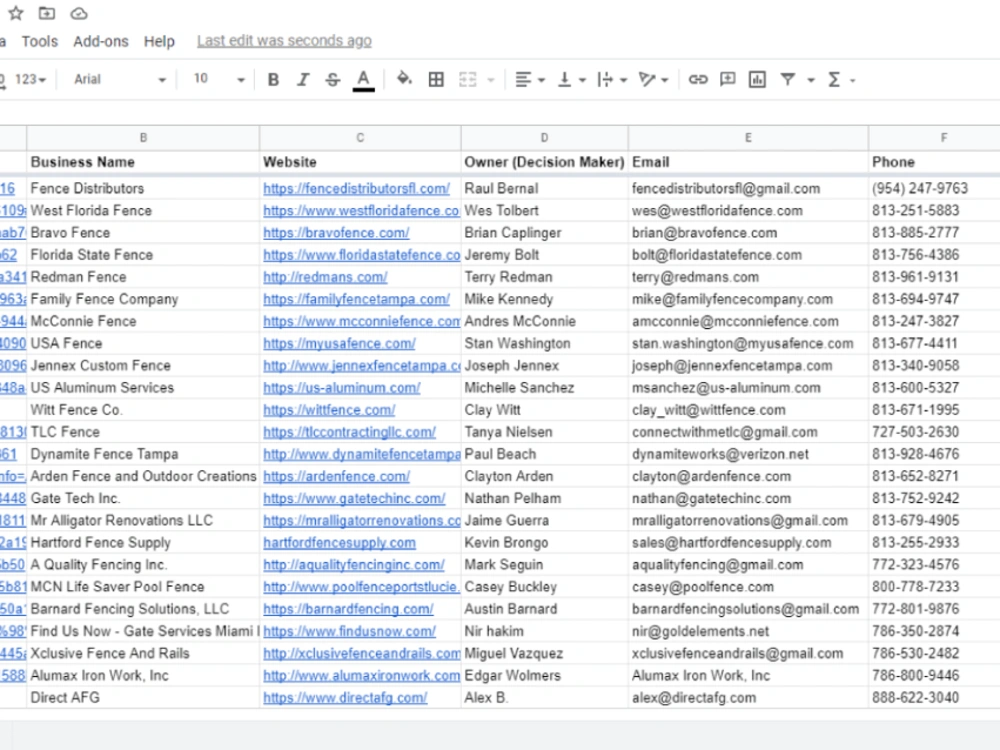The width and height of the screenshot is (1000, 750).
Task: Select cell 'Jennex Custom Fence'
Action: (143, 365)
